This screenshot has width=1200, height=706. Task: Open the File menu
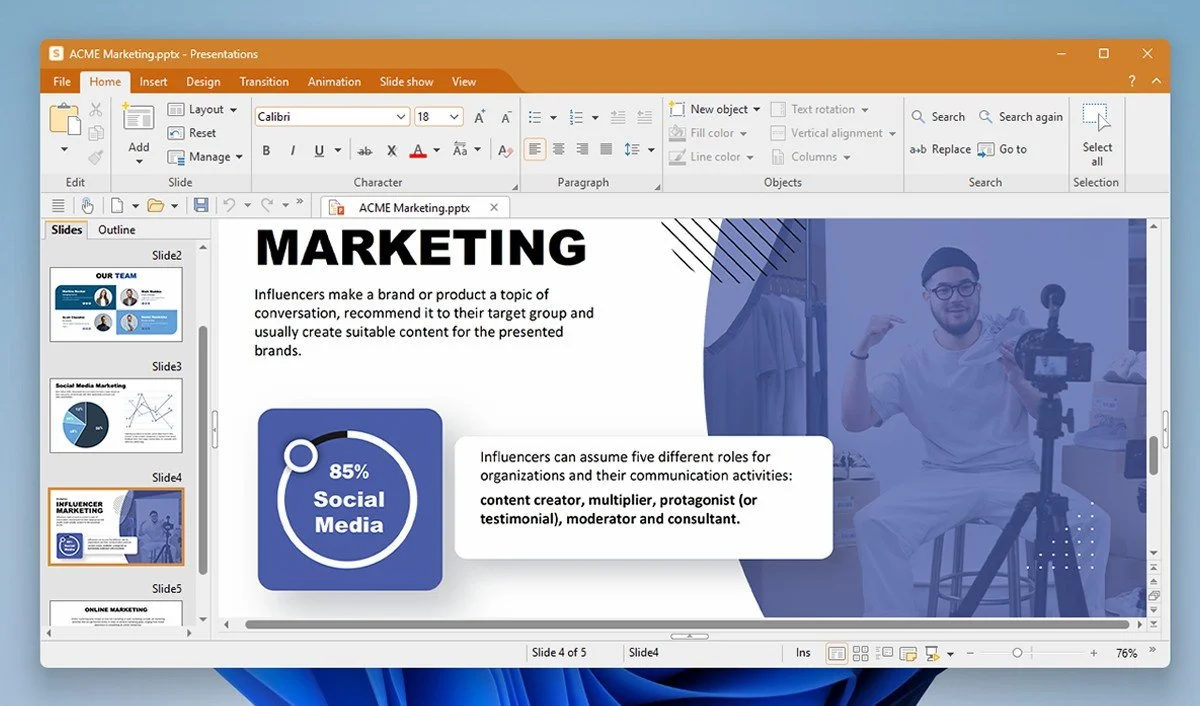point(62,82)
